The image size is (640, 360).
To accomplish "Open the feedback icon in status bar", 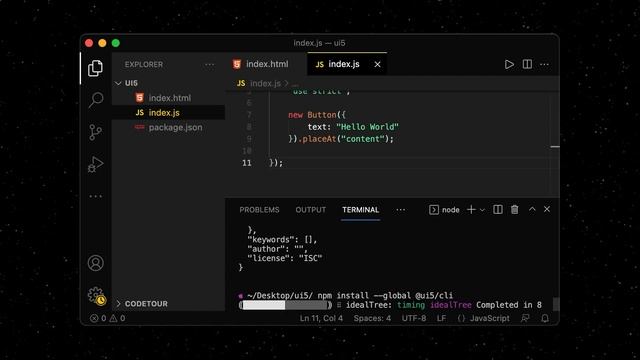I will click(x=525, y=318).
